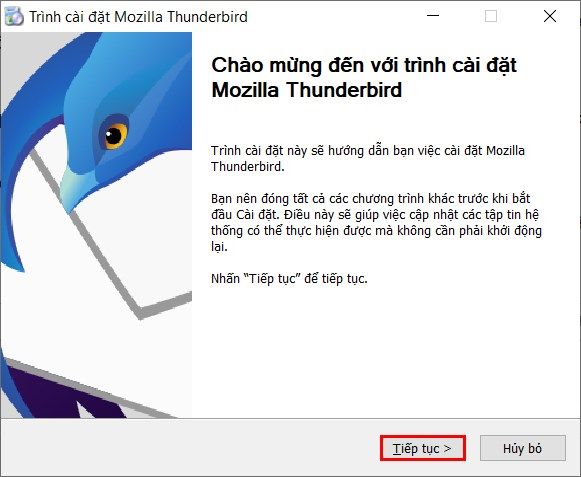Click the "Nhấn “Tiếp tục” để tiếp tục" line
581x477 pixels.
289,278
